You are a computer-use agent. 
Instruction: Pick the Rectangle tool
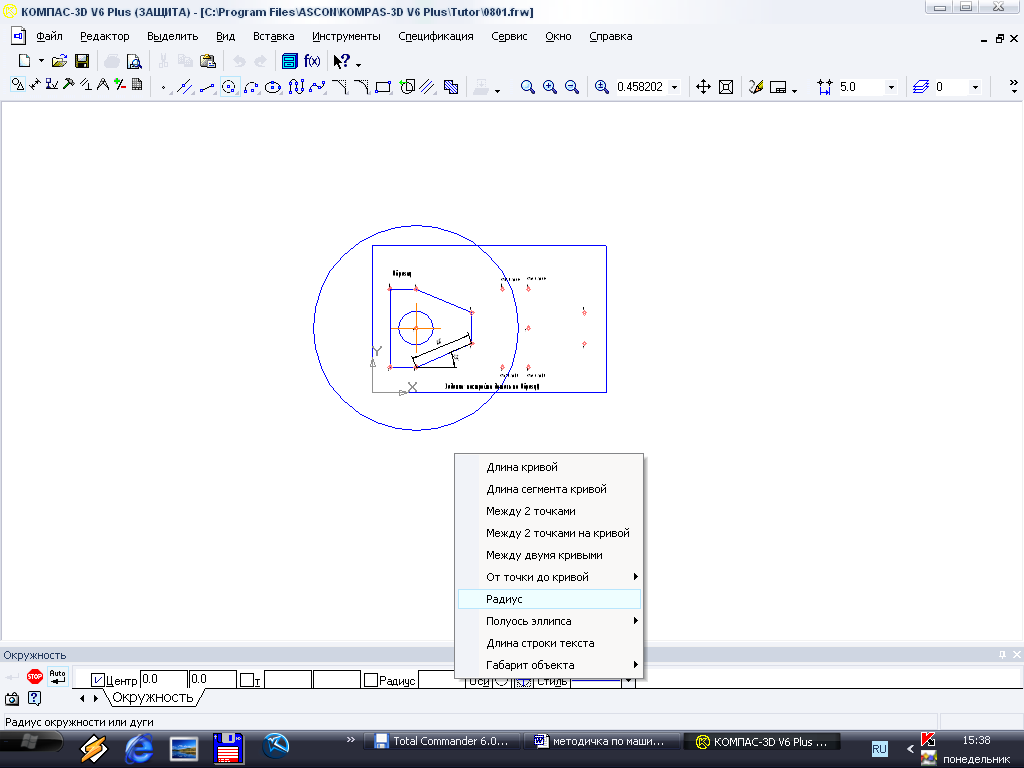pyautogui.click(x=383, y=87)
